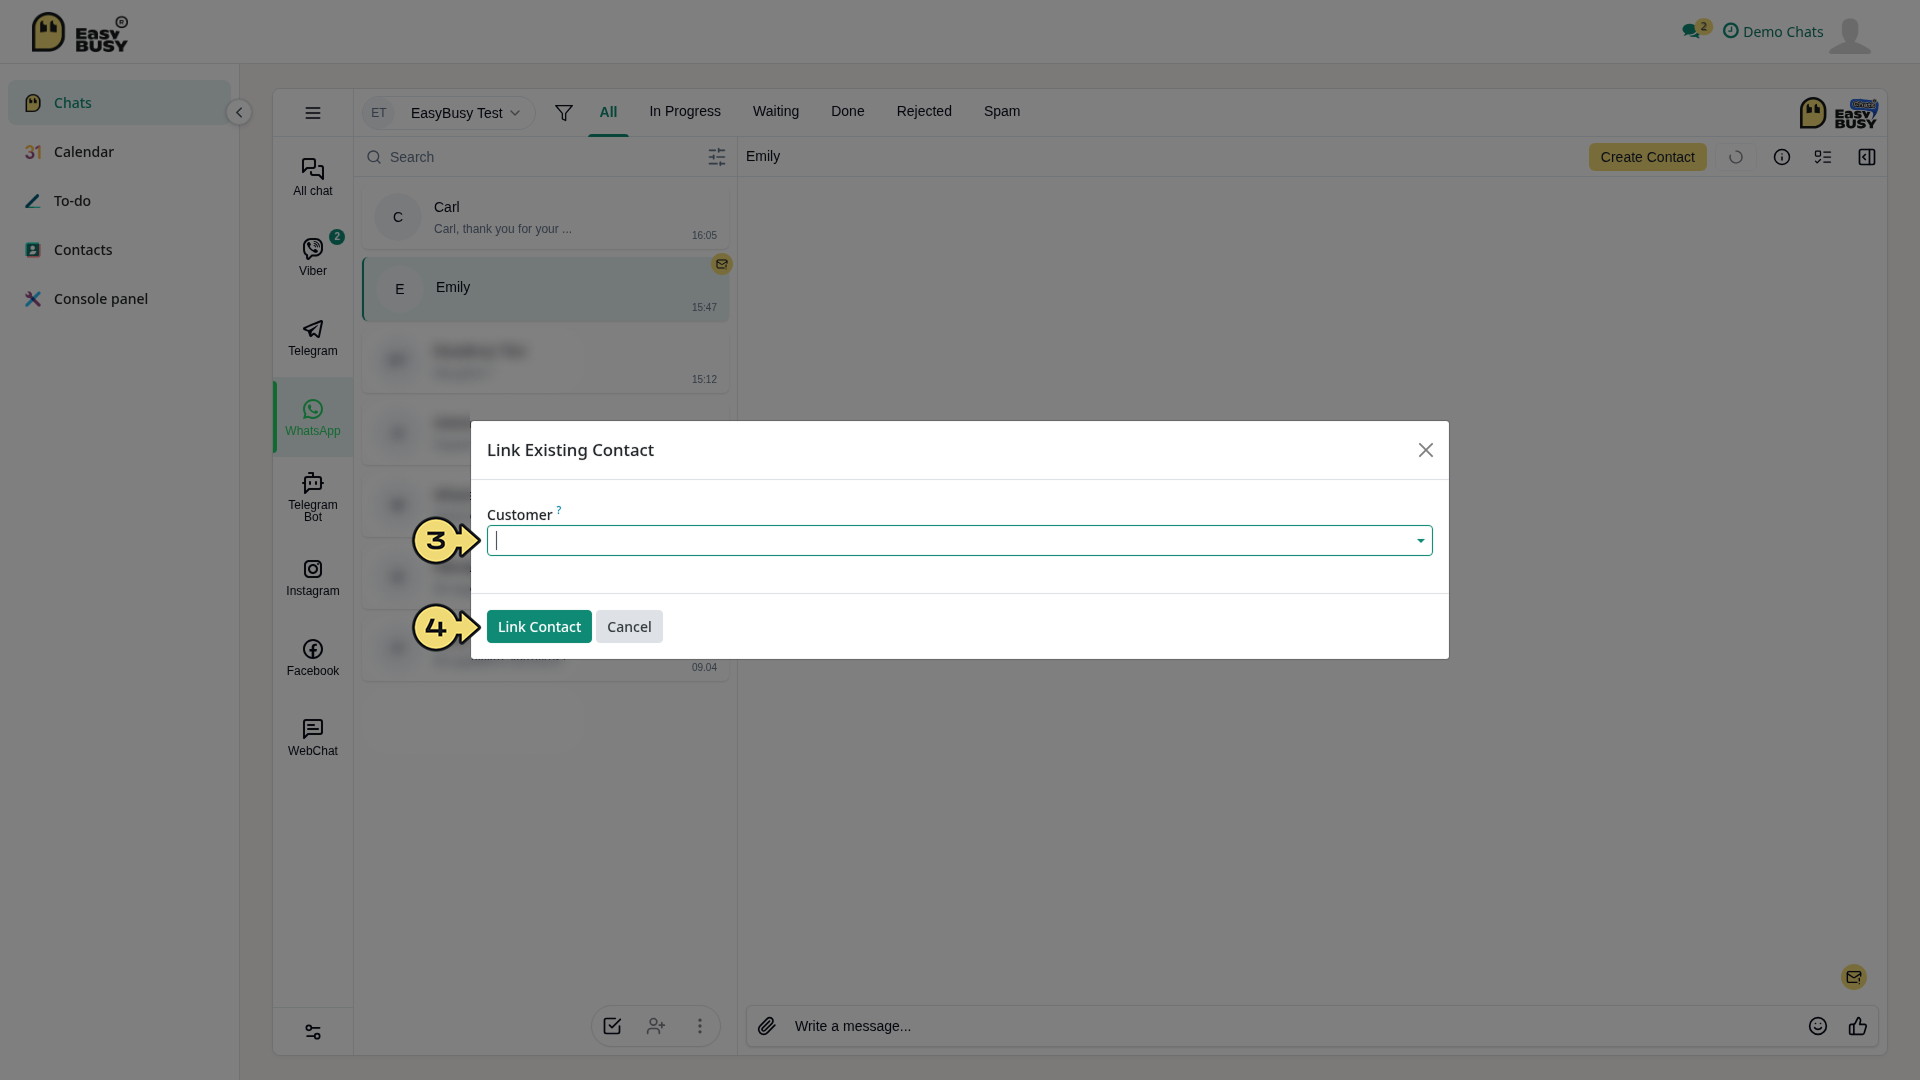Screen dimensions: 1920x1080
Task: Open Demo Chats link
Action: [1773, 32]
